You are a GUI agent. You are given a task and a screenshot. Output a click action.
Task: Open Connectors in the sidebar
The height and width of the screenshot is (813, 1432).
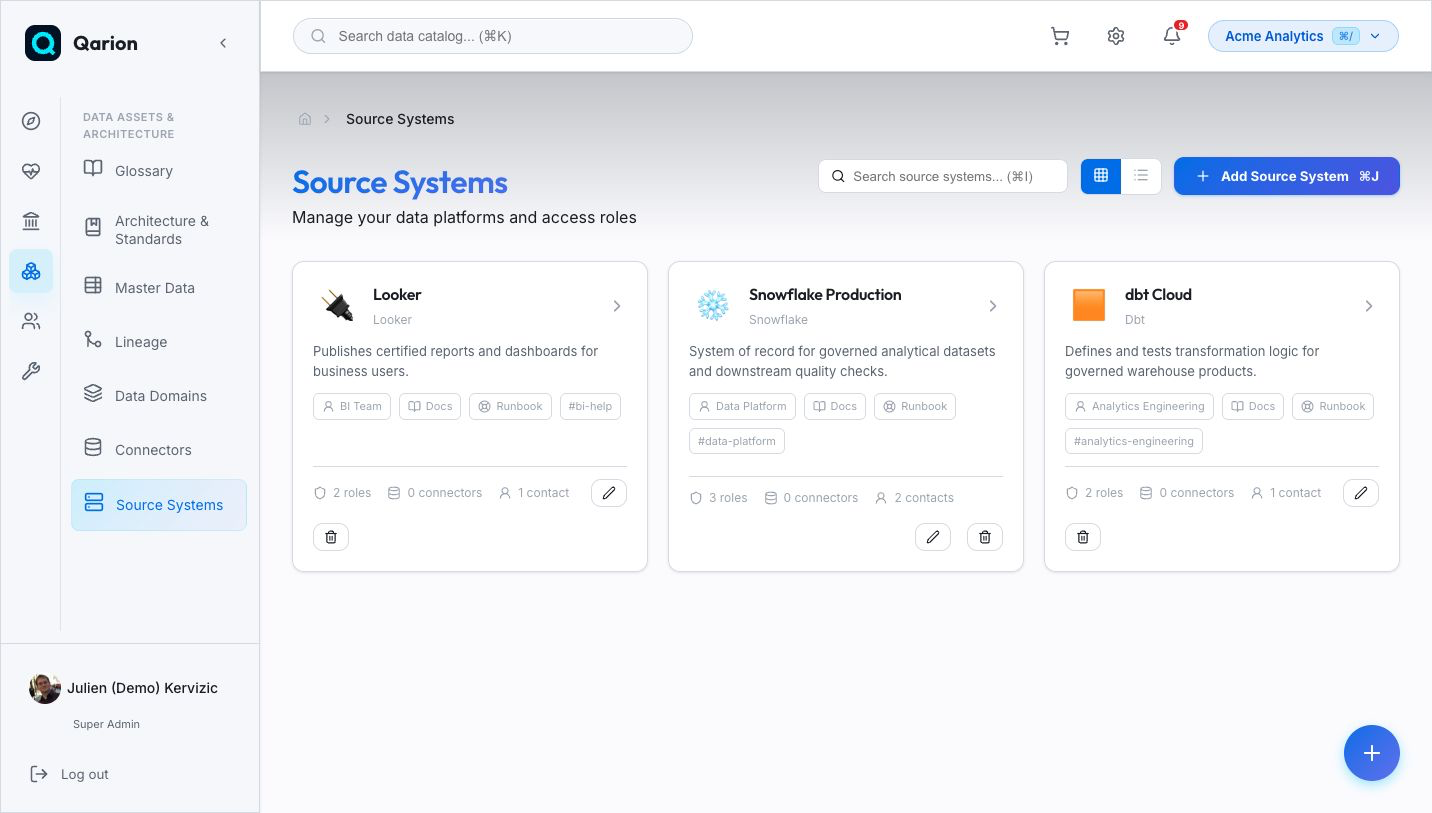pos(159,449)
